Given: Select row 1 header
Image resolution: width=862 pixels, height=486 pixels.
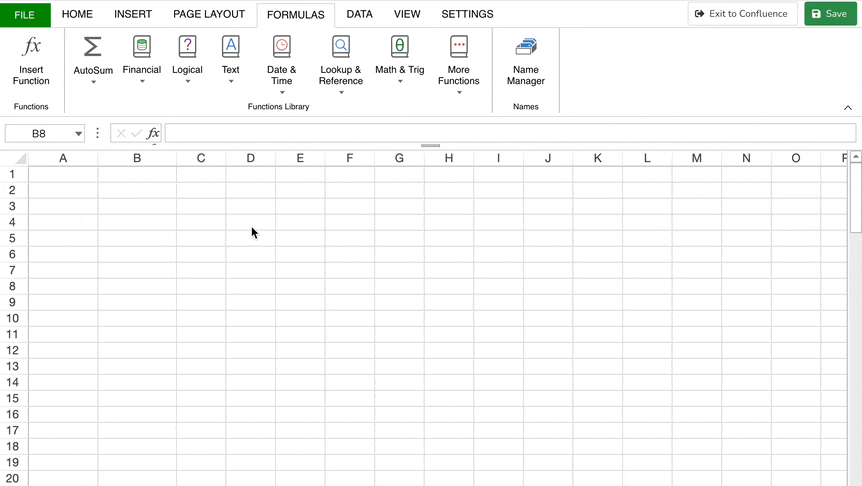Looking at the screenshot, I should click(13, 174).
